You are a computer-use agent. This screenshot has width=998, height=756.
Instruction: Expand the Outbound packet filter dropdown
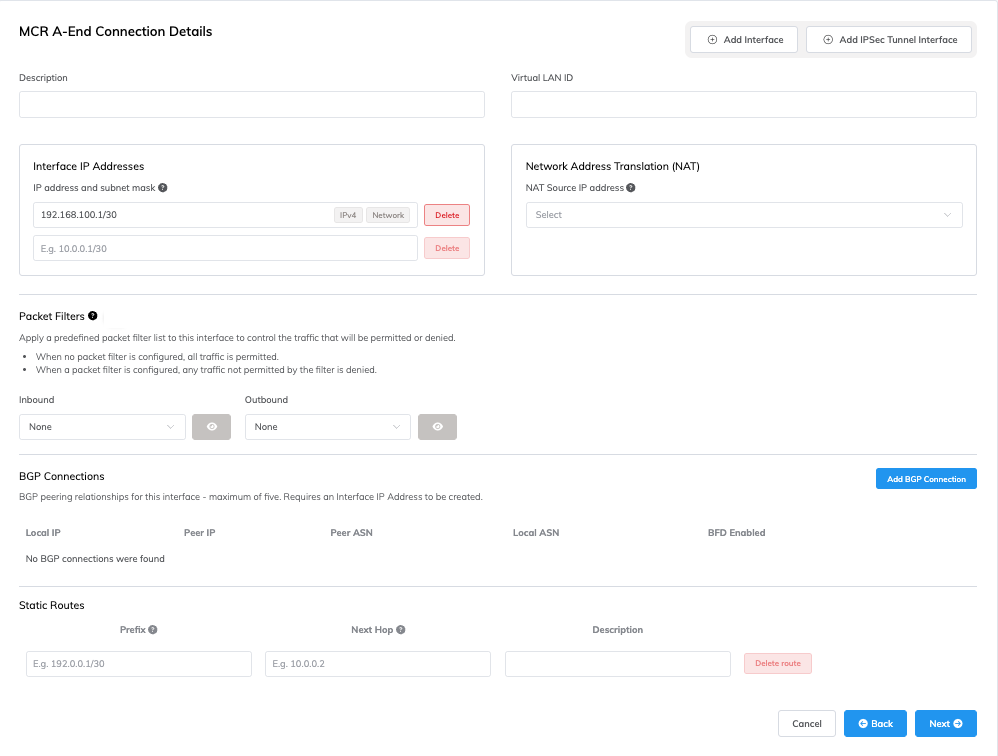[x=327, y=427]
